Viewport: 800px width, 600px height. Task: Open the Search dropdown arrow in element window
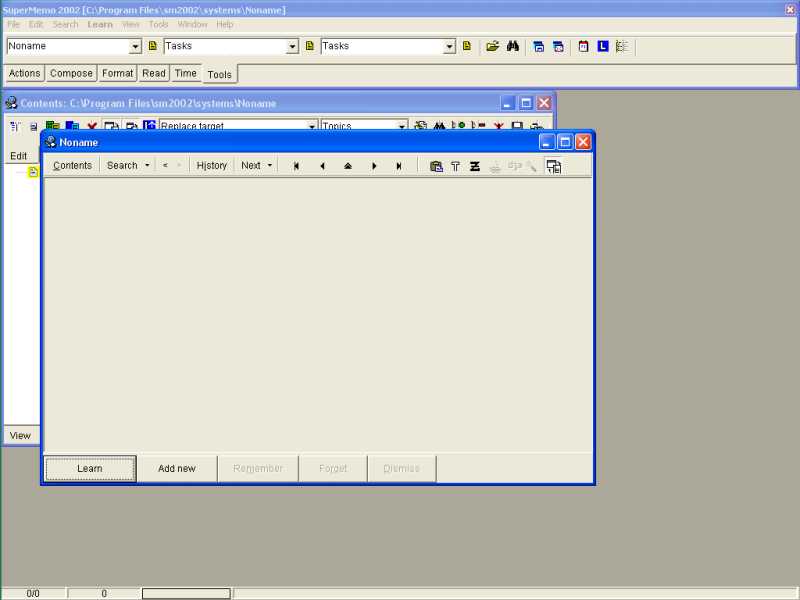click(x=147, y=166)
